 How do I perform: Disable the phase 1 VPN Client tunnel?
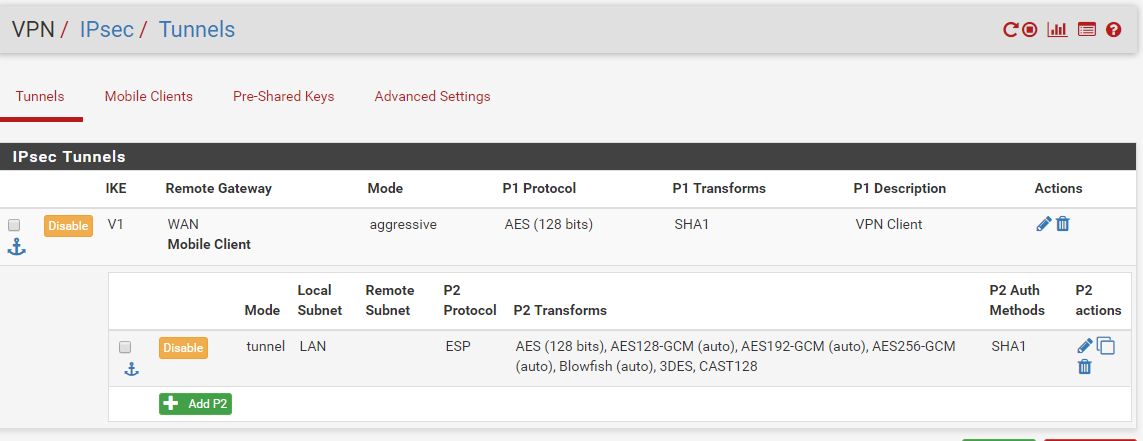(x=69, y=226)
